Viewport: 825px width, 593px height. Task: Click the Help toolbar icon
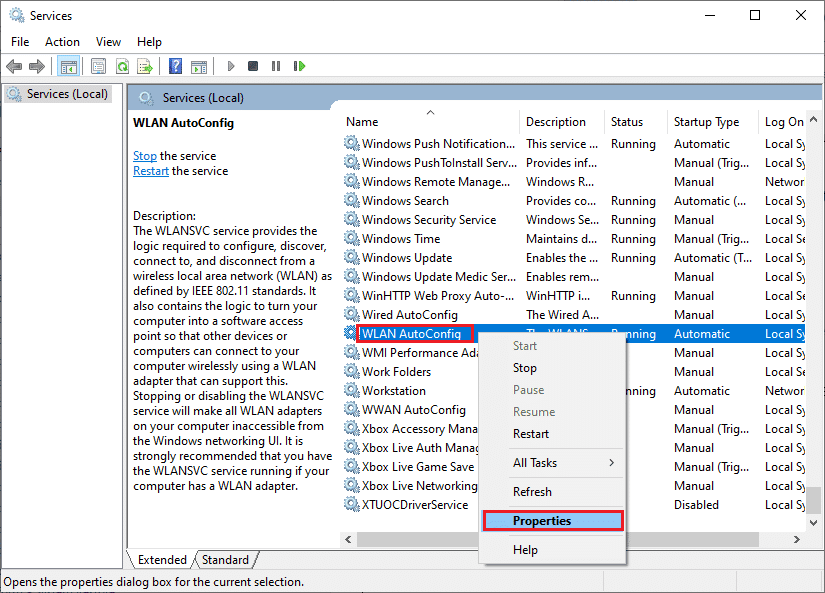174,66
